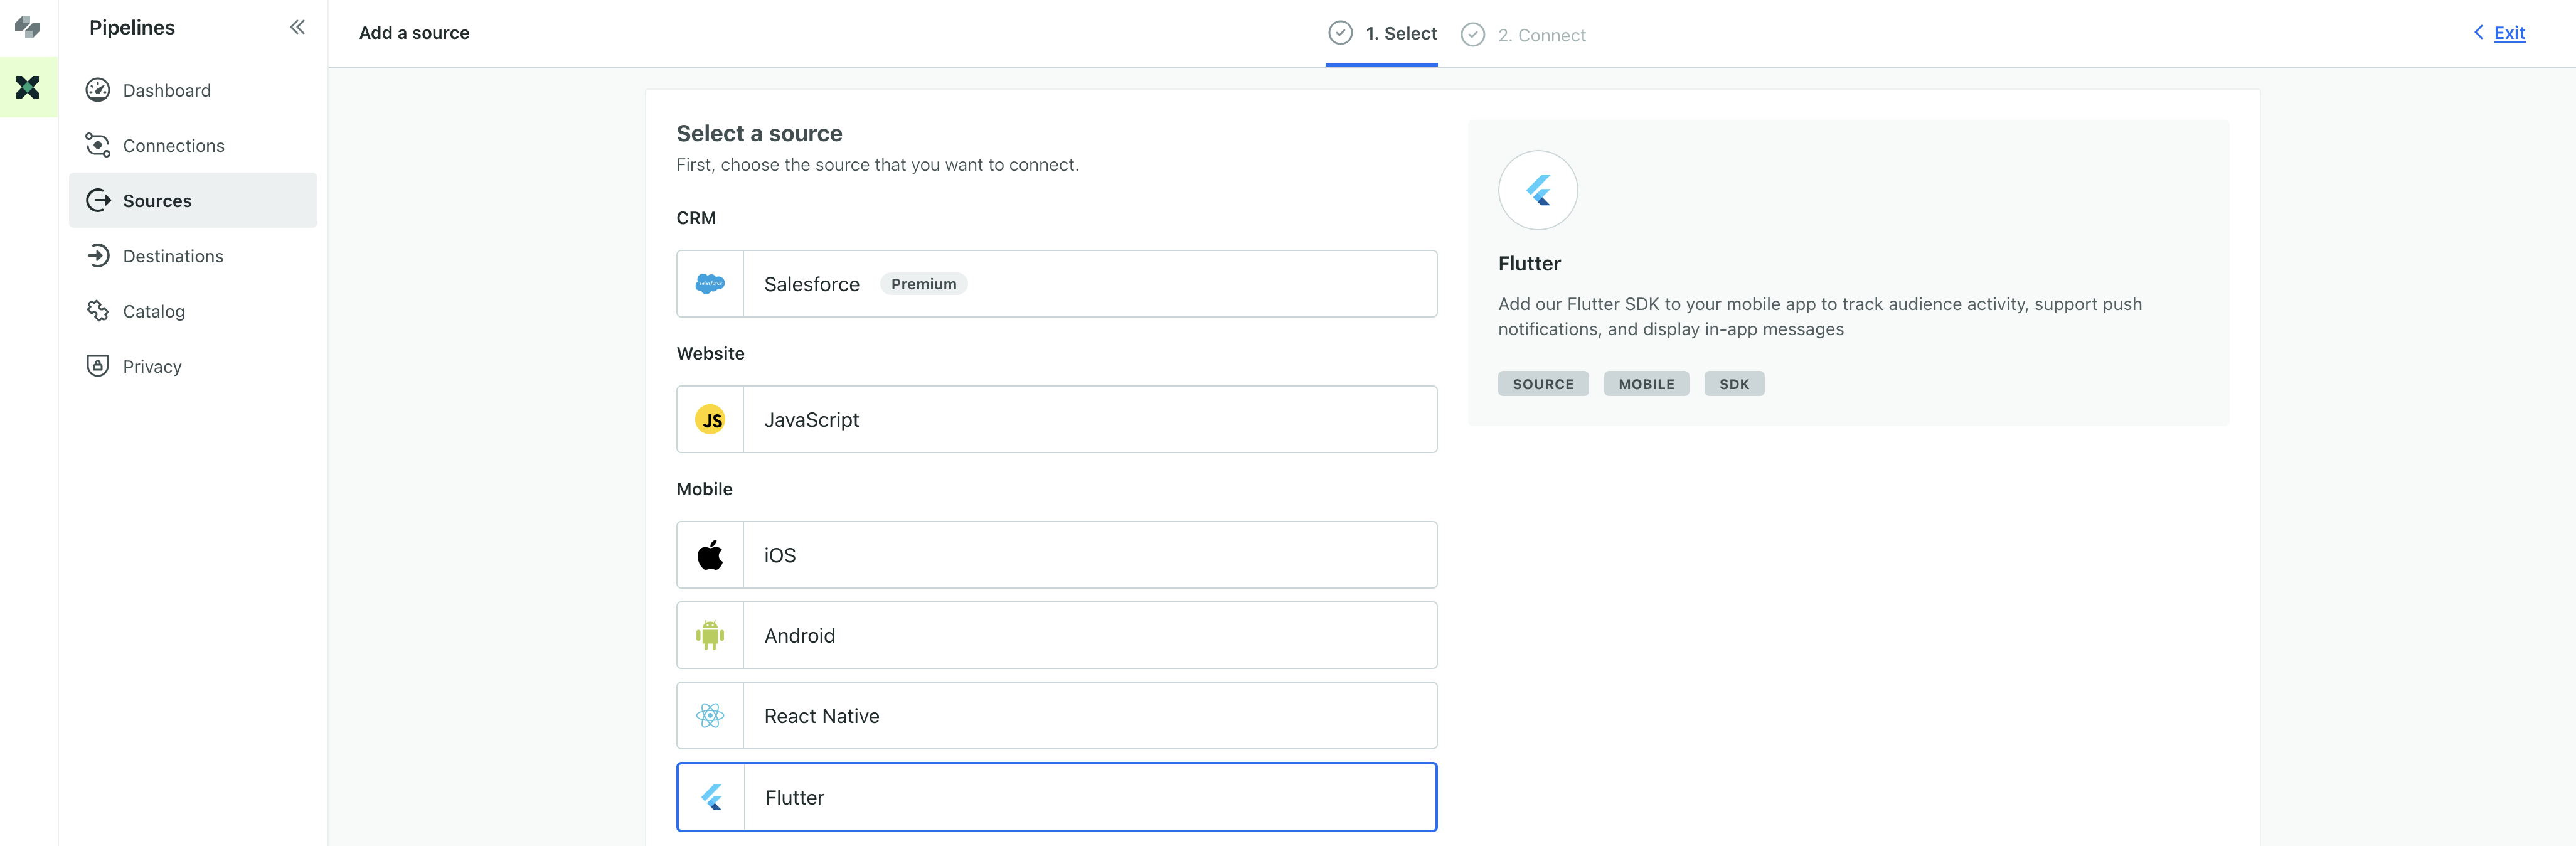This screenshot has height=846, width=2576.
Task: Navigate to Destinations
Action: (193, 256)
